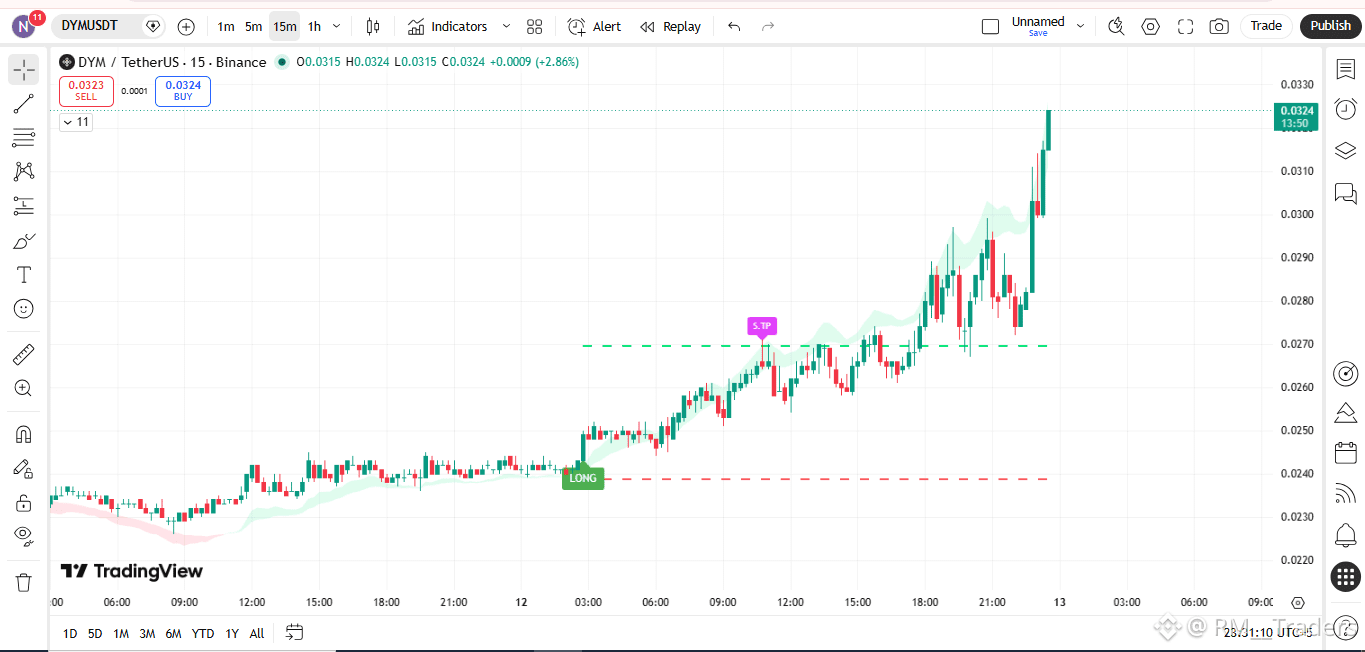Click the 0.0324 BUY button
Screen dimensions: 1365x652
[183, 90]
